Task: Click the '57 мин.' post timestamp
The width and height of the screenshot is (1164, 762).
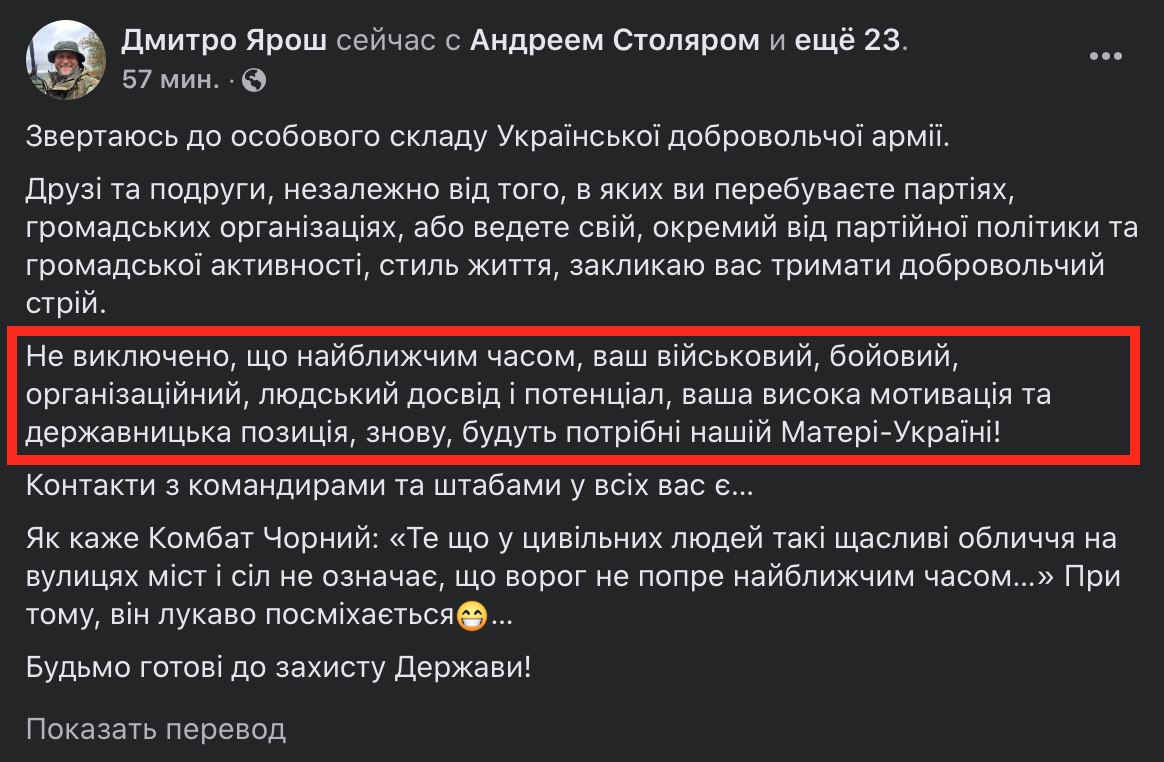Action: [x=170, y=80]
